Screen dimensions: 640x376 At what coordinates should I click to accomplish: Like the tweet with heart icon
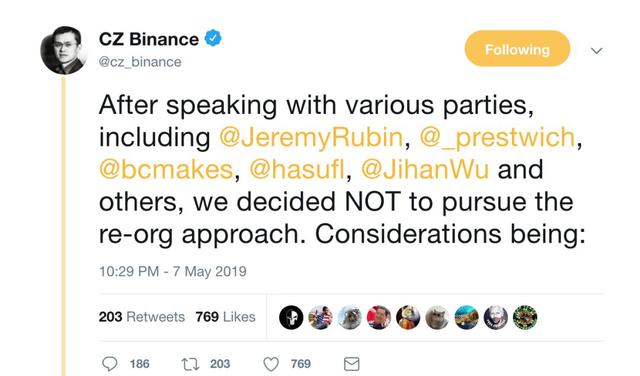point(271,364)
